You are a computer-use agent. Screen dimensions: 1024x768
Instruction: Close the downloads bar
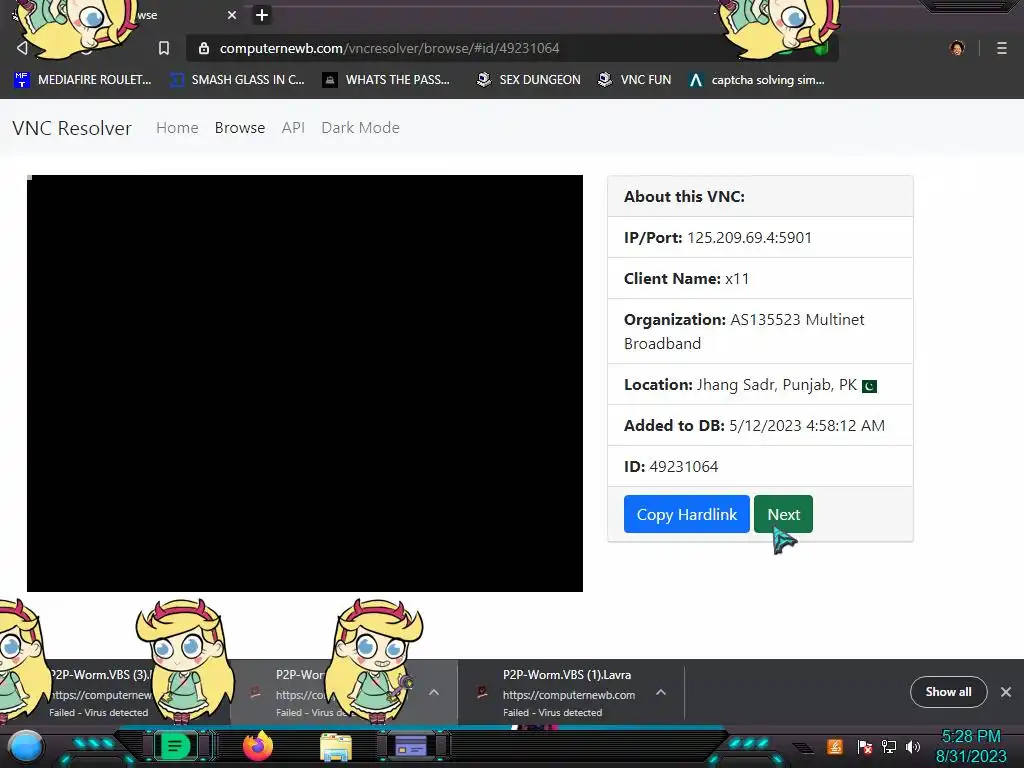[x=1006, y=692]
